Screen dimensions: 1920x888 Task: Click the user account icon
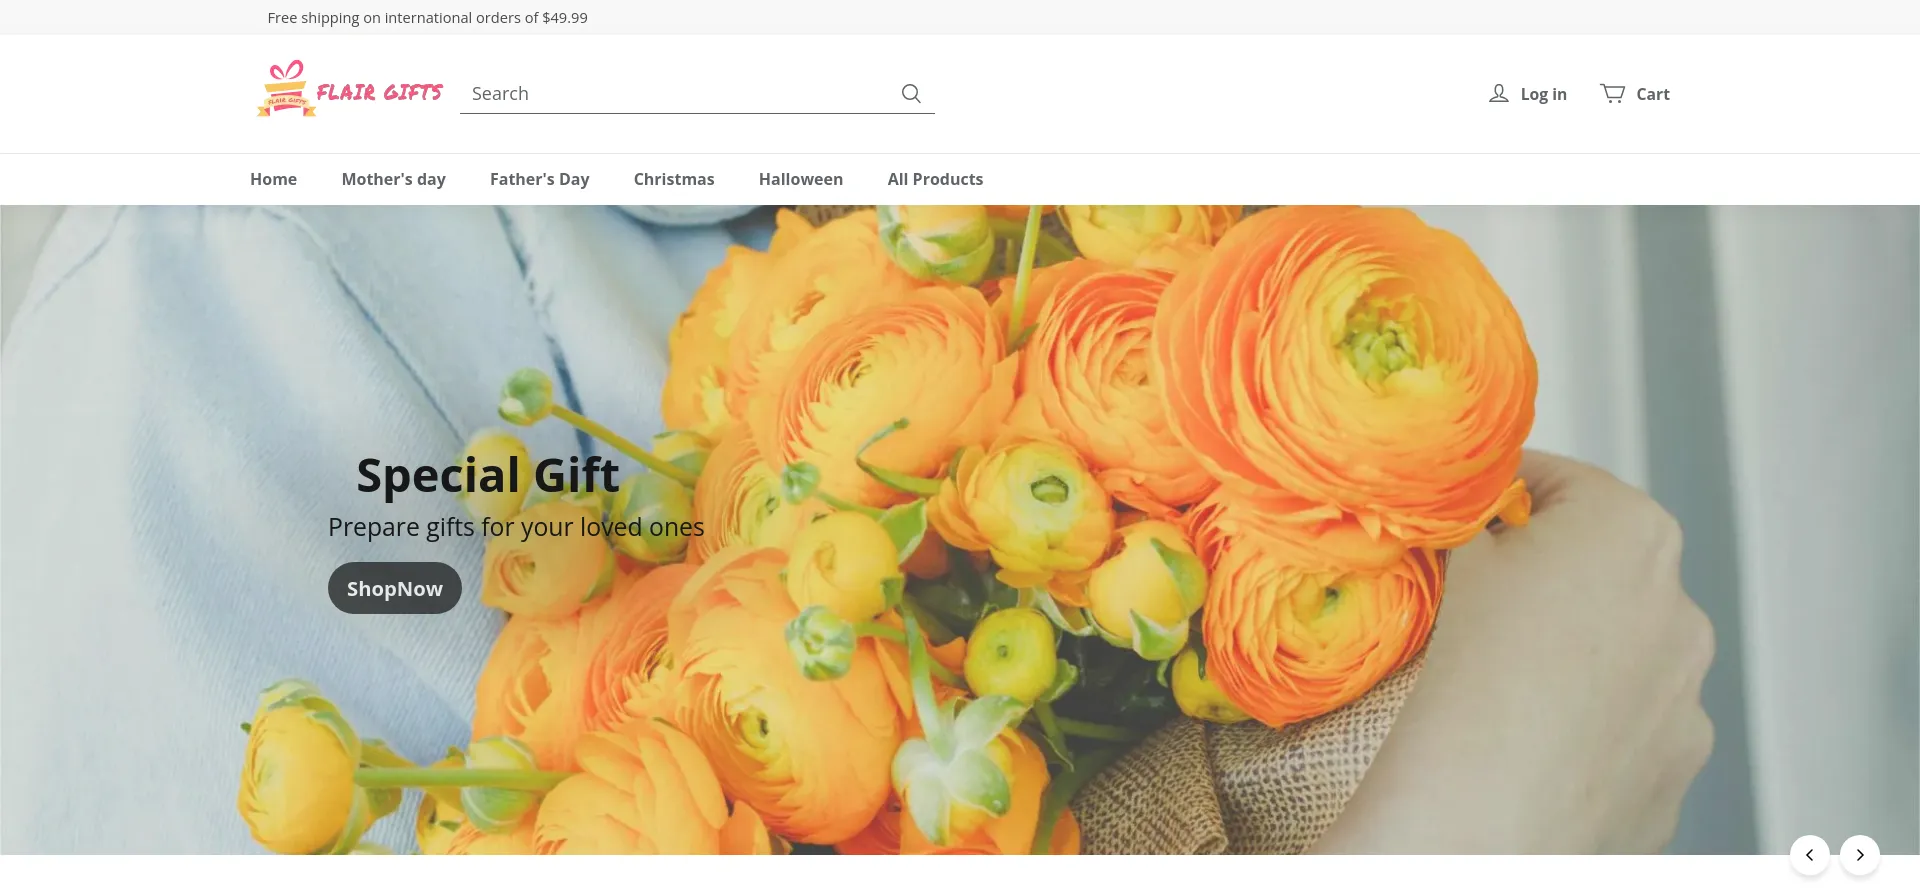[x=1498, y=93]
